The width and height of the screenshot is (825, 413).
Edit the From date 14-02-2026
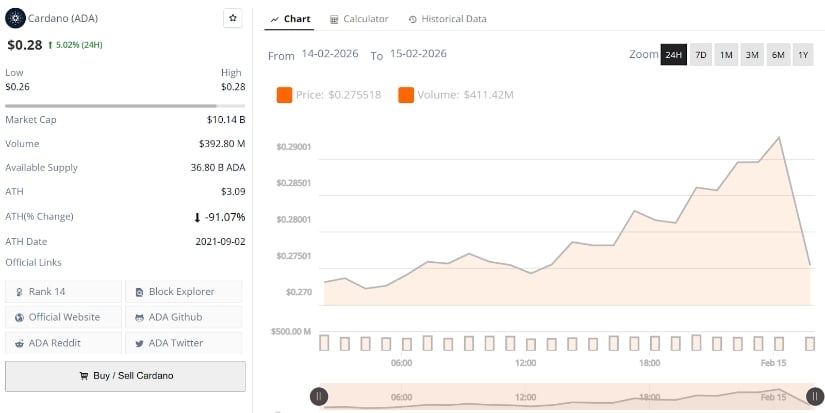tap(329, 54)
